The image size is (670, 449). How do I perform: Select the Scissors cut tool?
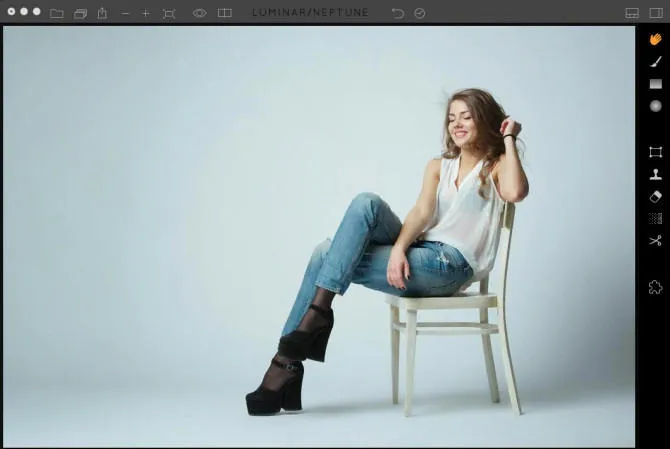point(655,240)
